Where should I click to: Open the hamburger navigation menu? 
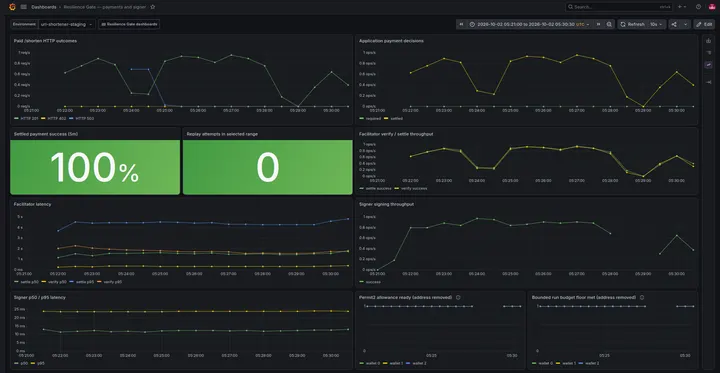[24, 7]
